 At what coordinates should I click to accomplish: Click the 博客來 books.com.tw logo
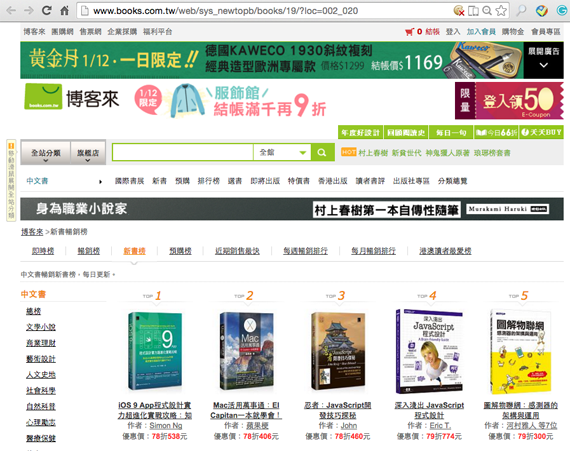pyautogui.click(x=72, y=97)
